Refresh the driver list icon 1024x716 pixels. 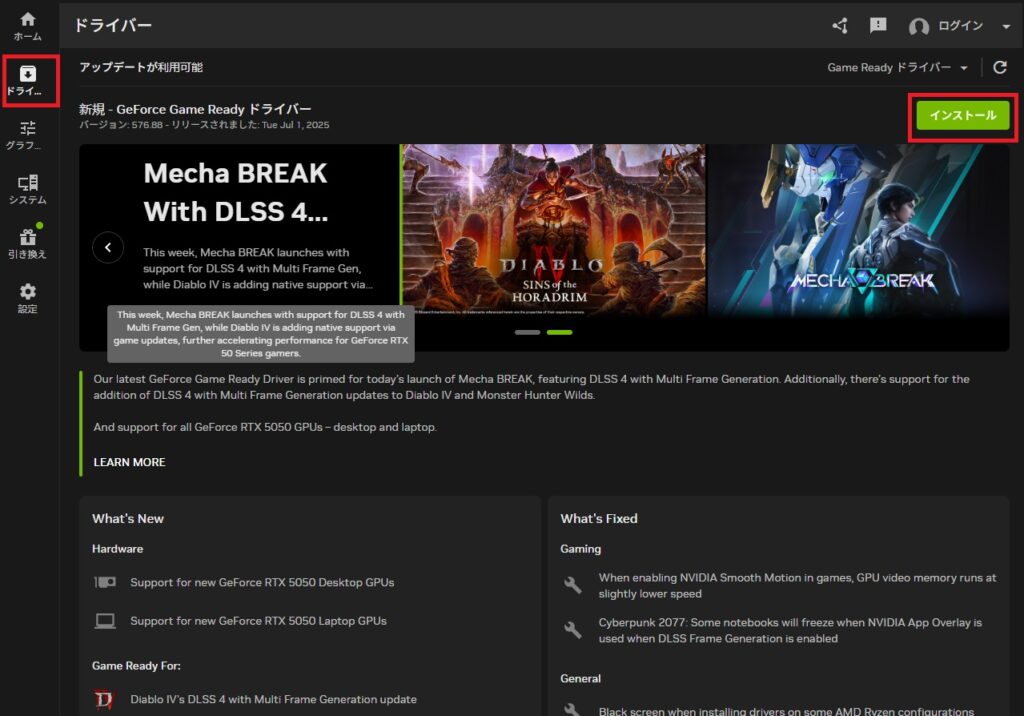(999, 67)
